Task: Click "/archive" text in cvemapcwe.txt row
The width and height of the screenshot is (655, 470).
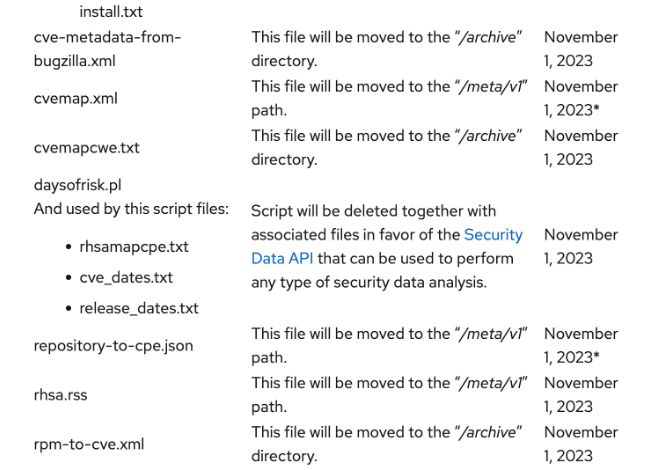Action: [x=488, y=136]
